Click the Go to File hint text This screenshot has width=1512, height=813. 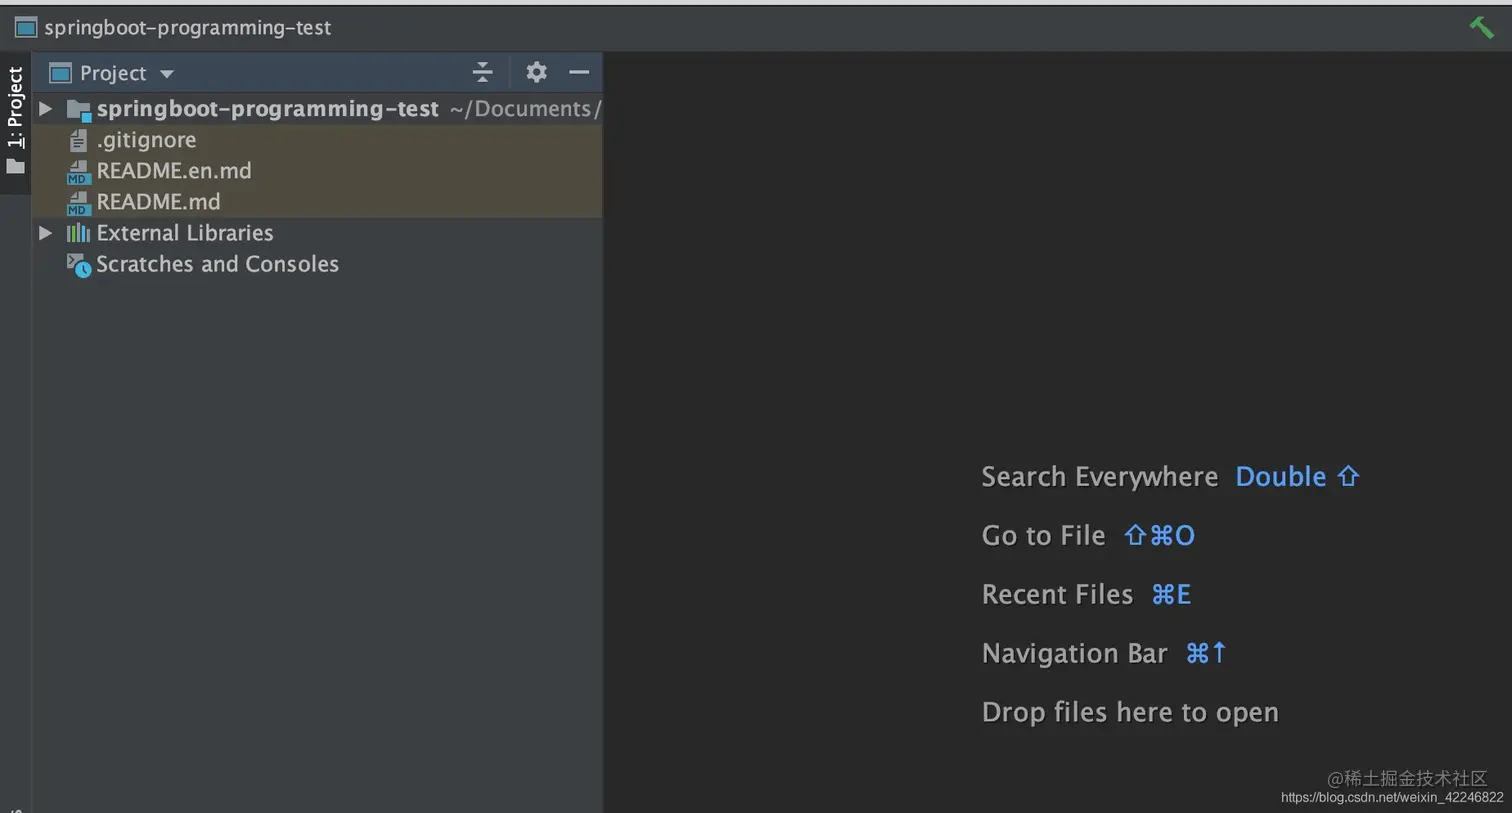click(1043, 535)
